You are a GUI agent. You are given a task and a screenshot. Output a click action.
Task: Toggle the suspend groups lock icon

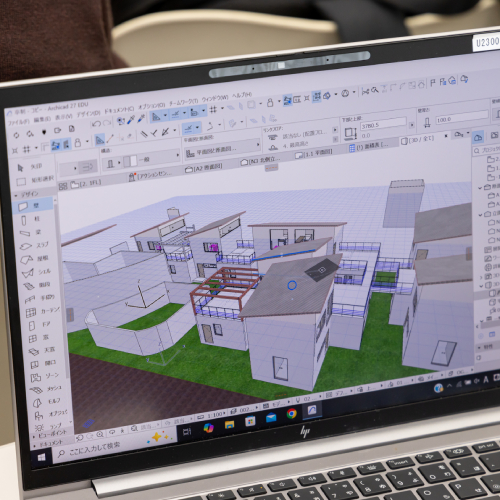pyautogui.click(x=270, y=103)
